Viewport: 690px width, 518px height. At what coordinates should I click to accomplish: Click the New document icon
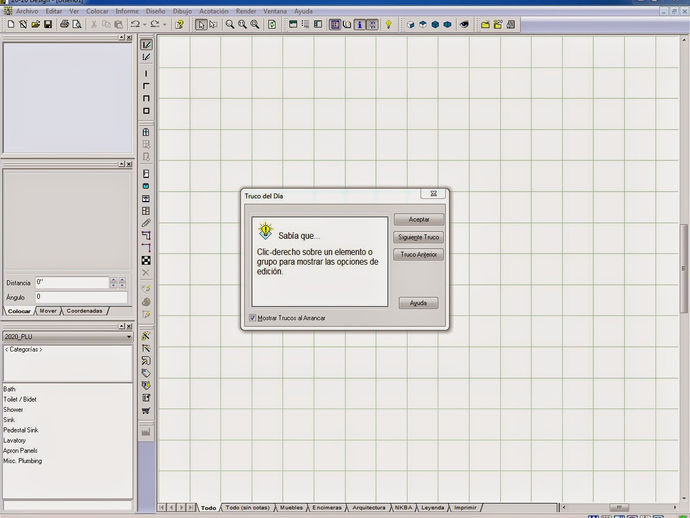point(11,24)
